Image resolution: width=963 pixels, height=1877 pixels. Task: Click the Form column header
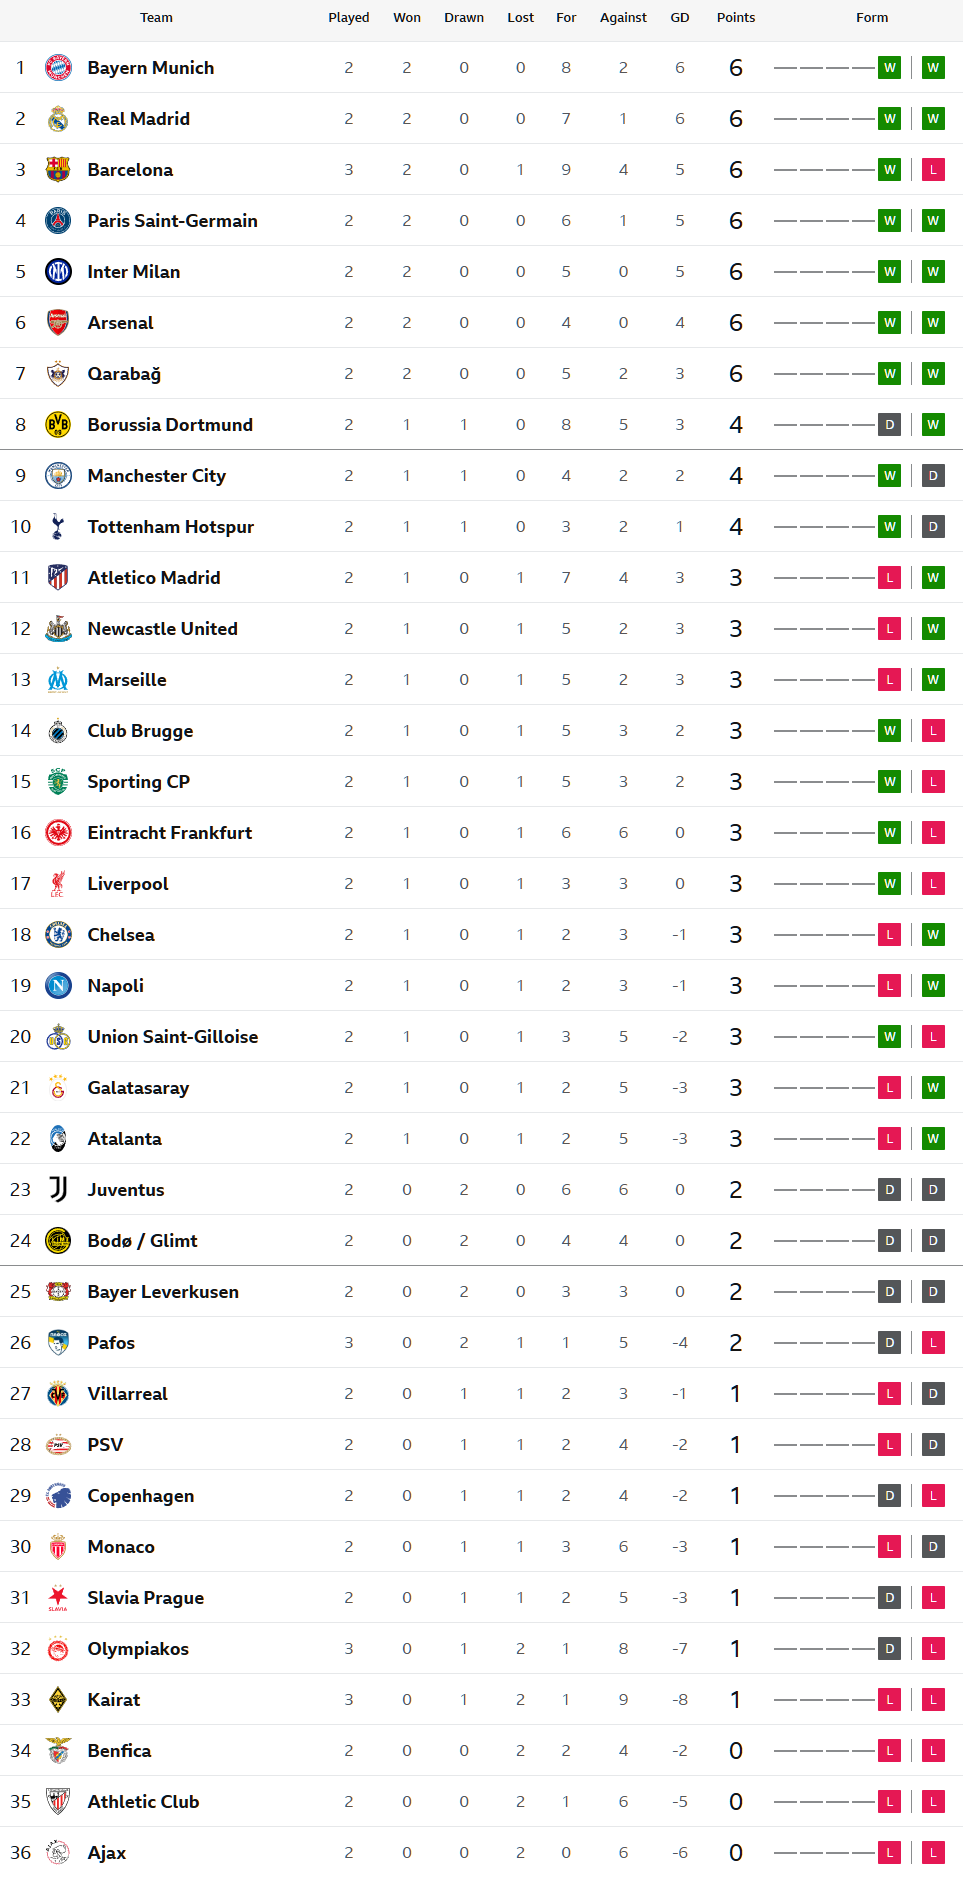(871, 18)
